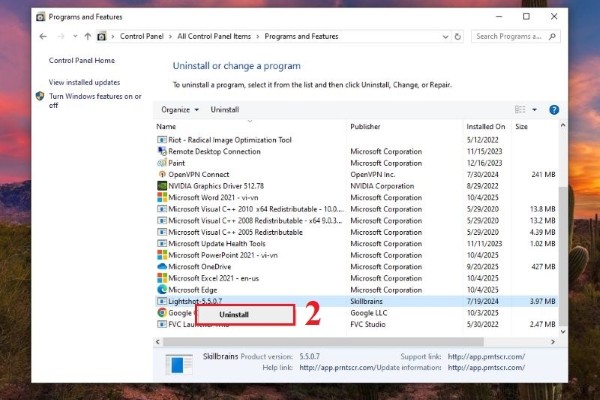Click the address bar Control Panel icon
Image resolution: width=600 pixels, height=400 pixels.
[101, 36]
